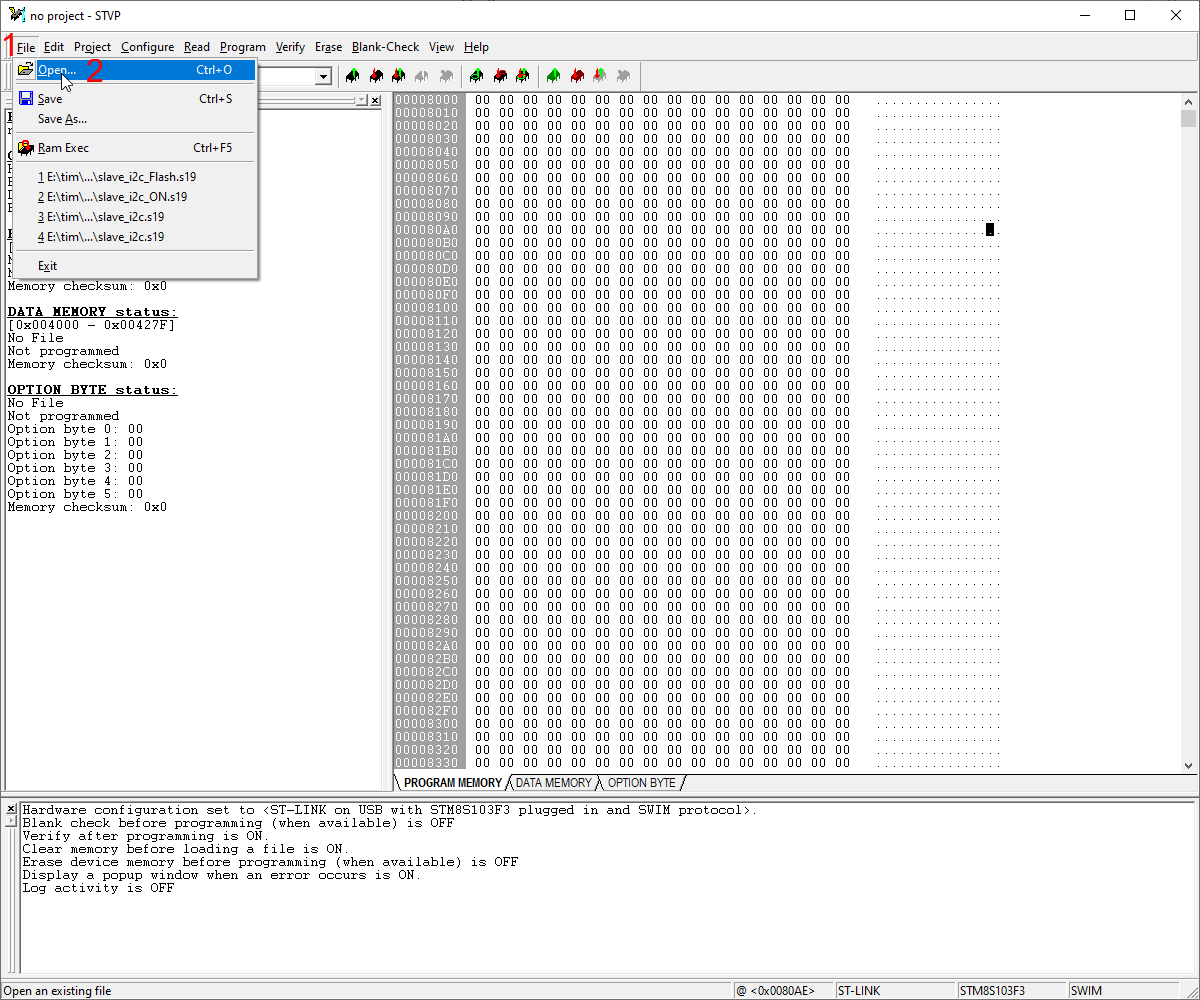1200x1000 pixels.
Task: Select the Program all tabs icon
Action: point(577,75)
